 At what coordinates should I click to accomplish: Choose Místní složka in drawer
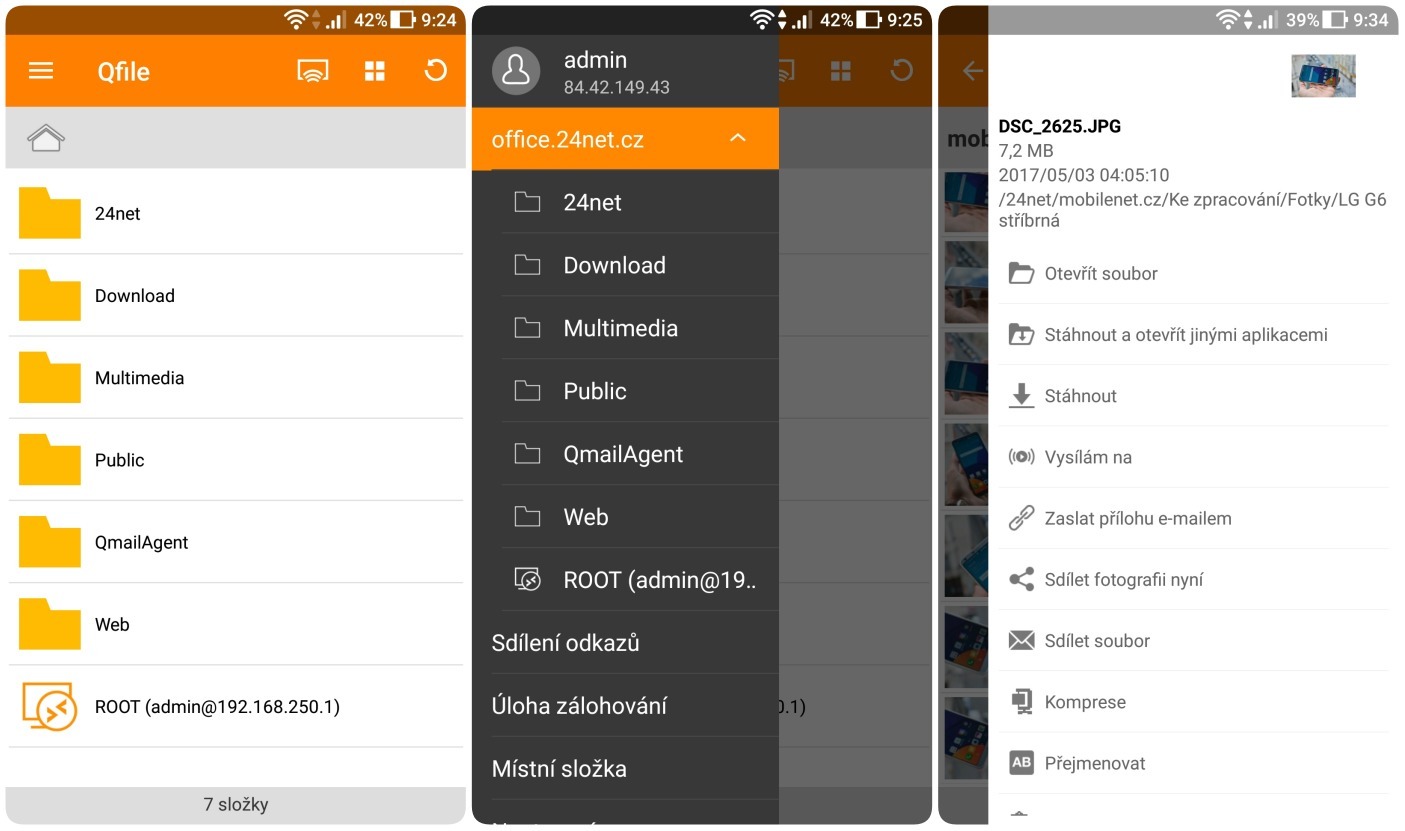559,769
